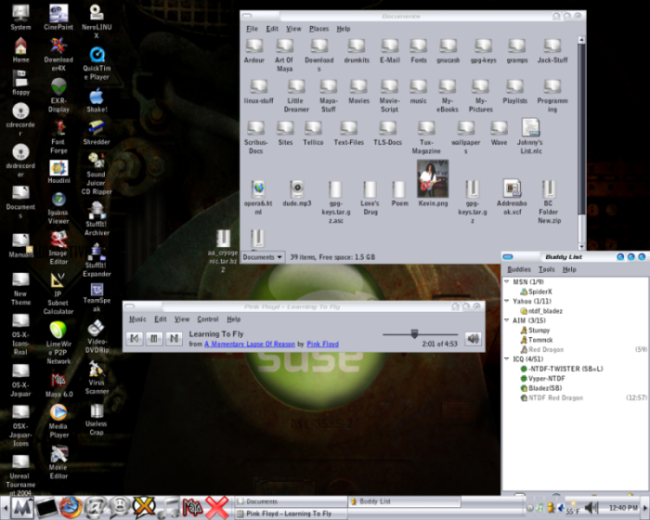The width and height of the screenshot is (650, 520).
Task: Collapse the AIM (3/15) group
Action: coord(507,320)
